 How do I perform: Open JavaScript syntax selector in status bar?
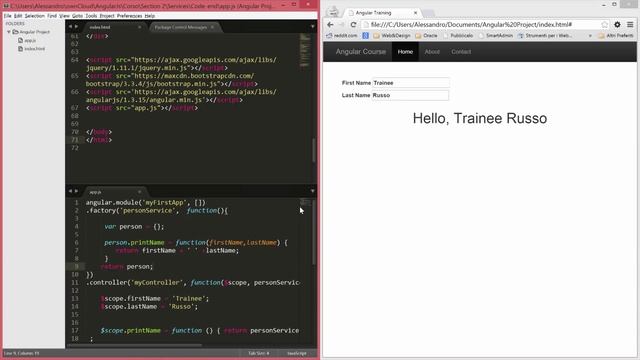297,353
